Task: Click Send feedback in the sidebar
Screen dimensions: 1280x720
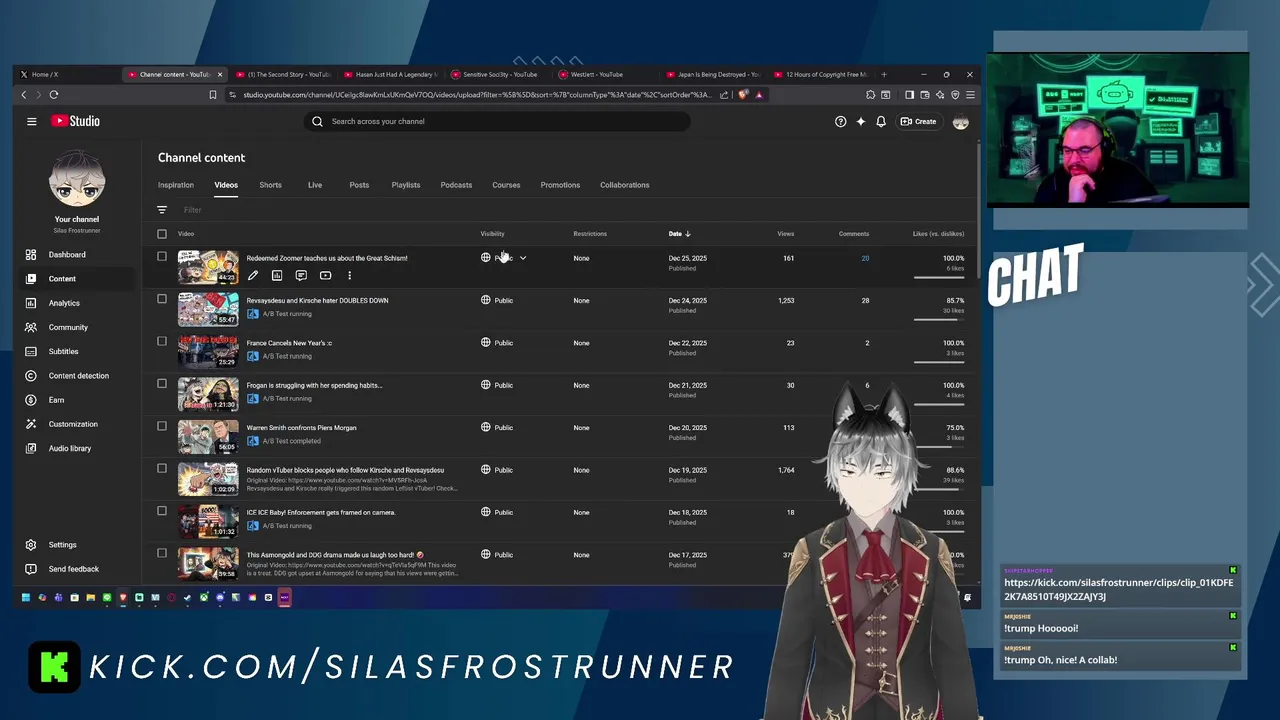Action: tap(75, 569)
